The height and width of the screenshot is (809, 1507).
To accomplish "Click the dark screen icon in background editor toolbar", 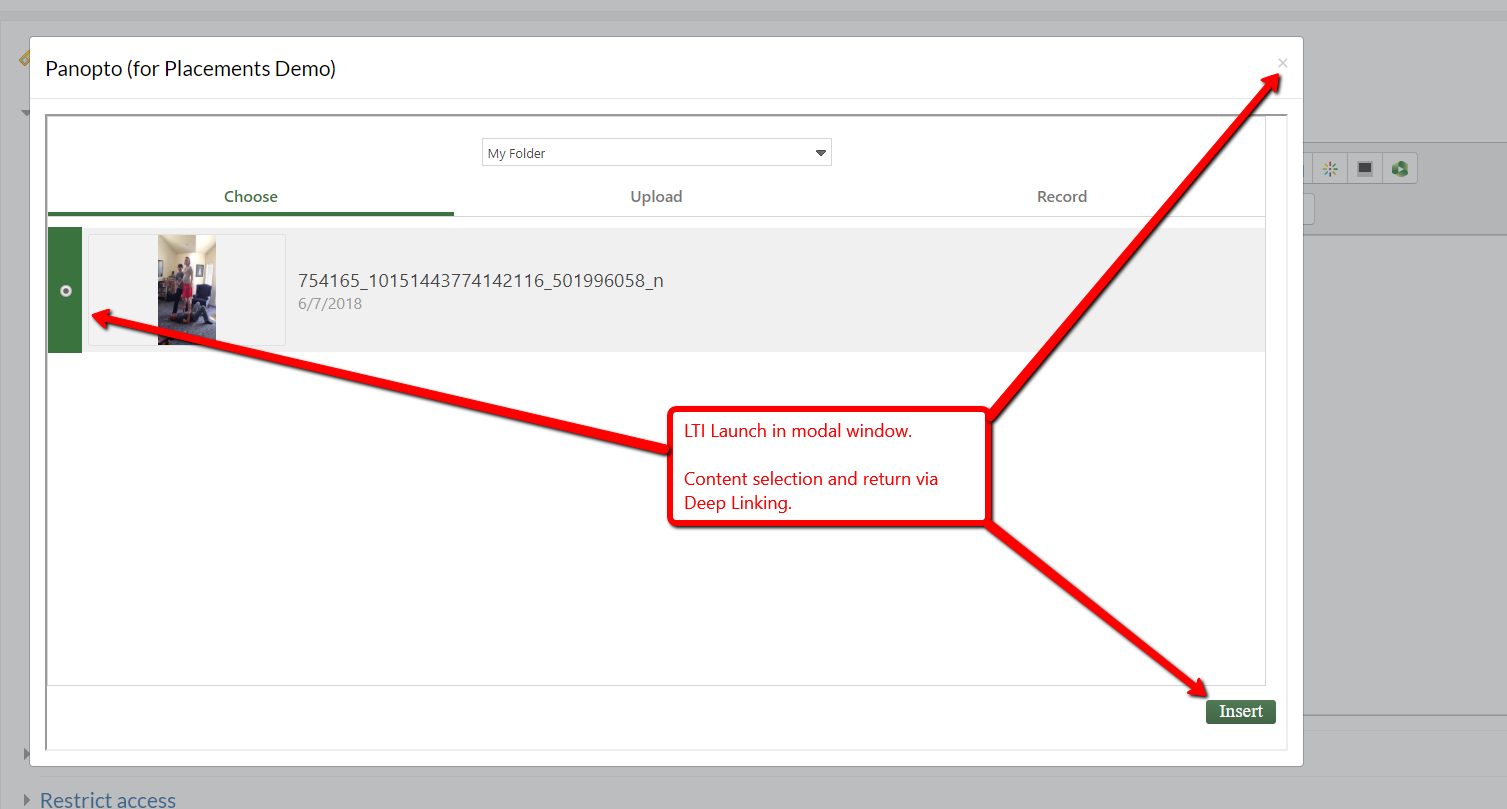I will coord(1364,169).
